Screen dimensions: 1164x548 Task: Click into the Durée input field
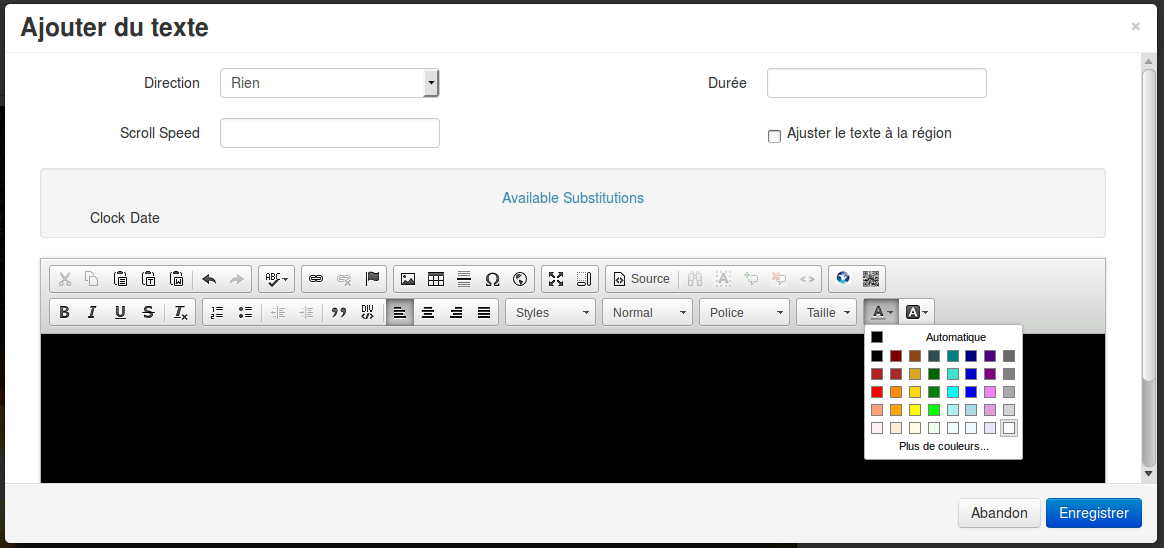(x=876, y=83)
